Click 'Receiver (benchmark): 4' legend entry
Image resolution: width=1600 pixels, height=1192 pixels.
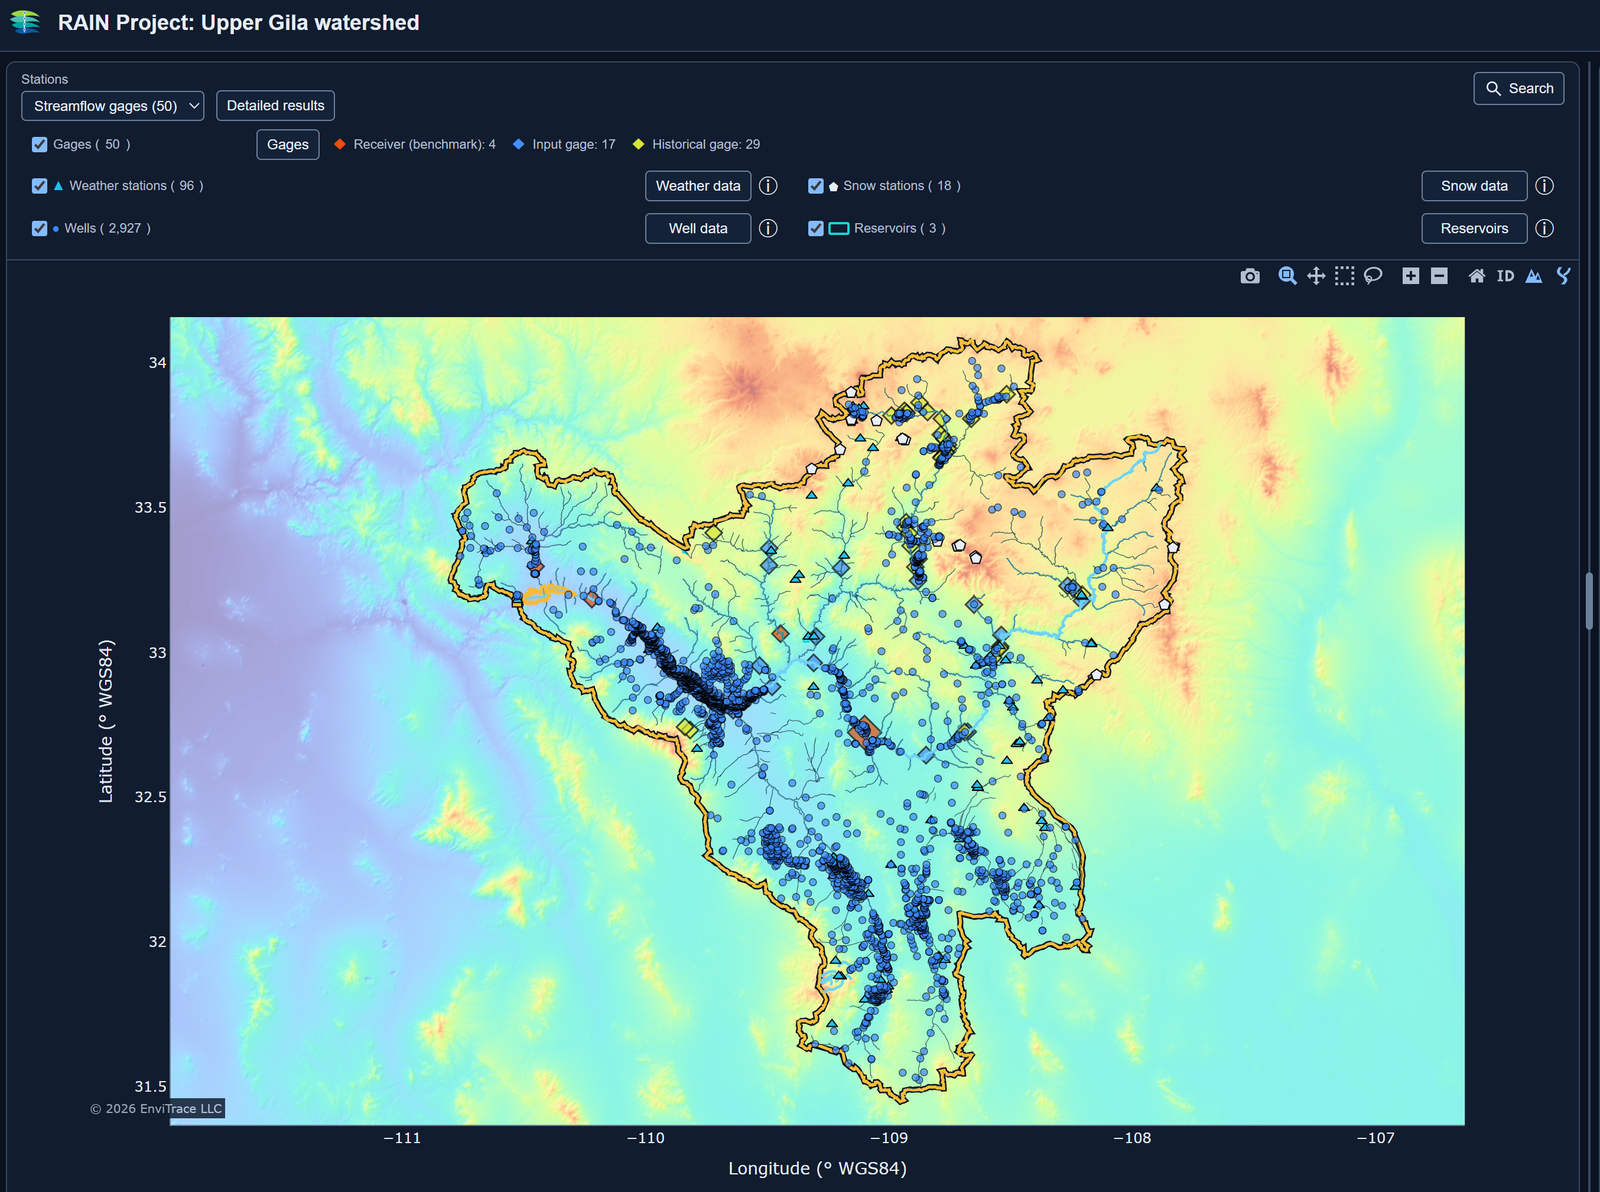pos(415,144)
